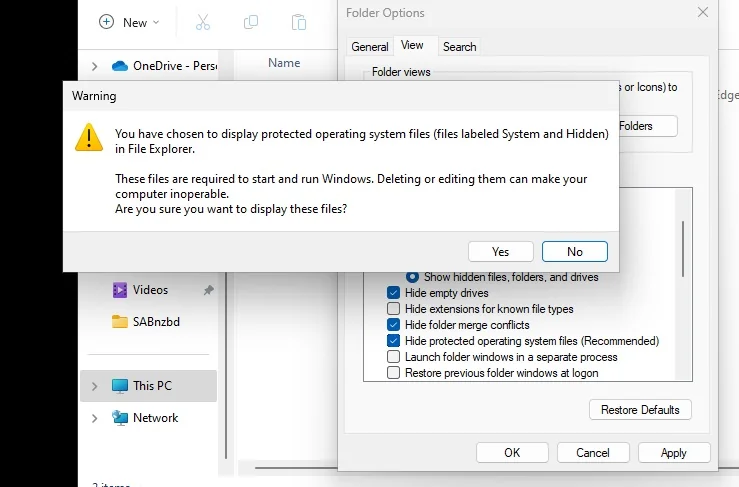
Task: Open Videos in the navigation pane
Action: (150, 290)
